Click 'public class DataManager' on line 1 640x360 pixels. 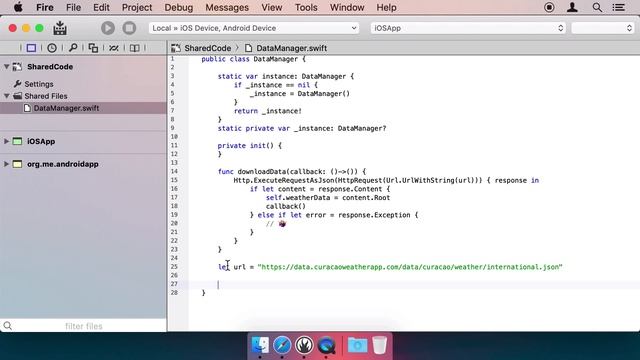click(x=249, y=59)
